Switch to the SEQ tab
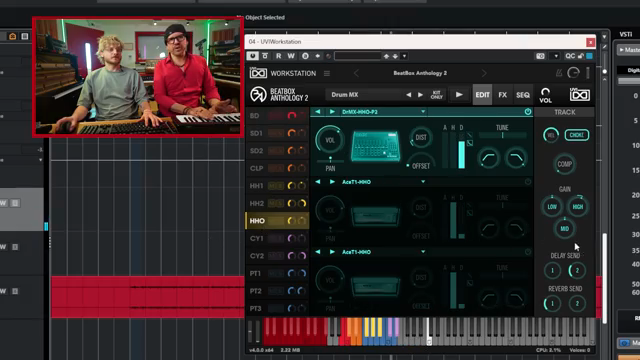This screenshot has height=360, width=640. pos(523,95)
